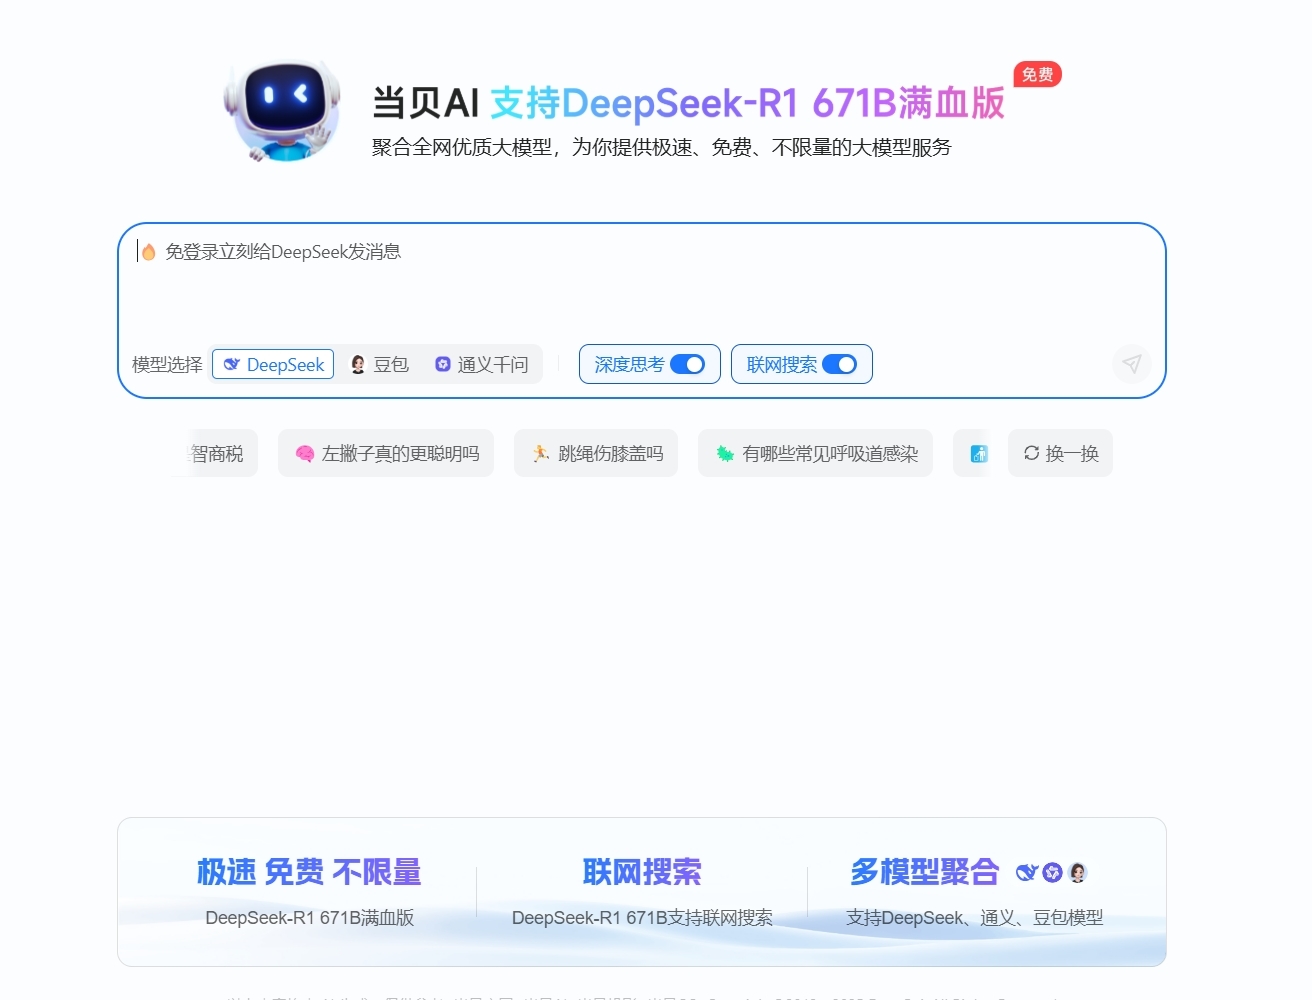
Task: Click the 支持DeepSeek-R1 671B满血版 gradient headline
Action: pyautogui.click(x=747, y=103)
